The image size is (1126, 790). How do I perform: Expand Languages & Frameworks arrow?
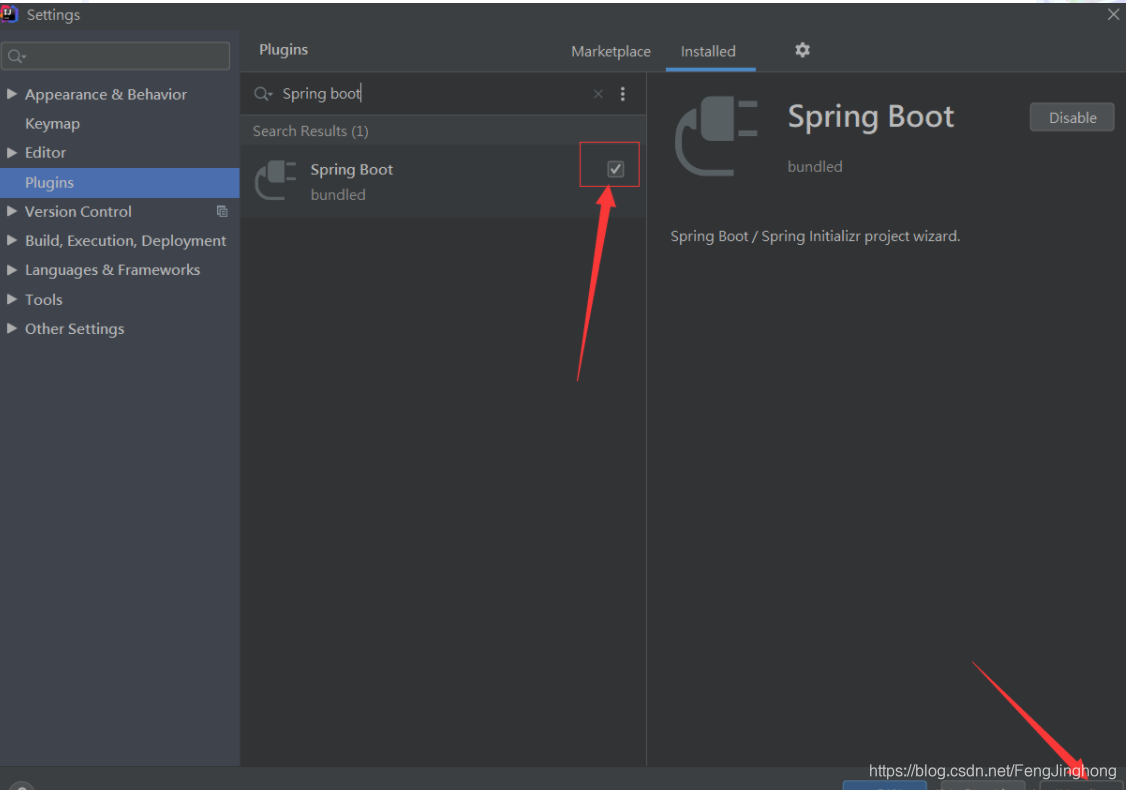click(11, 270)
